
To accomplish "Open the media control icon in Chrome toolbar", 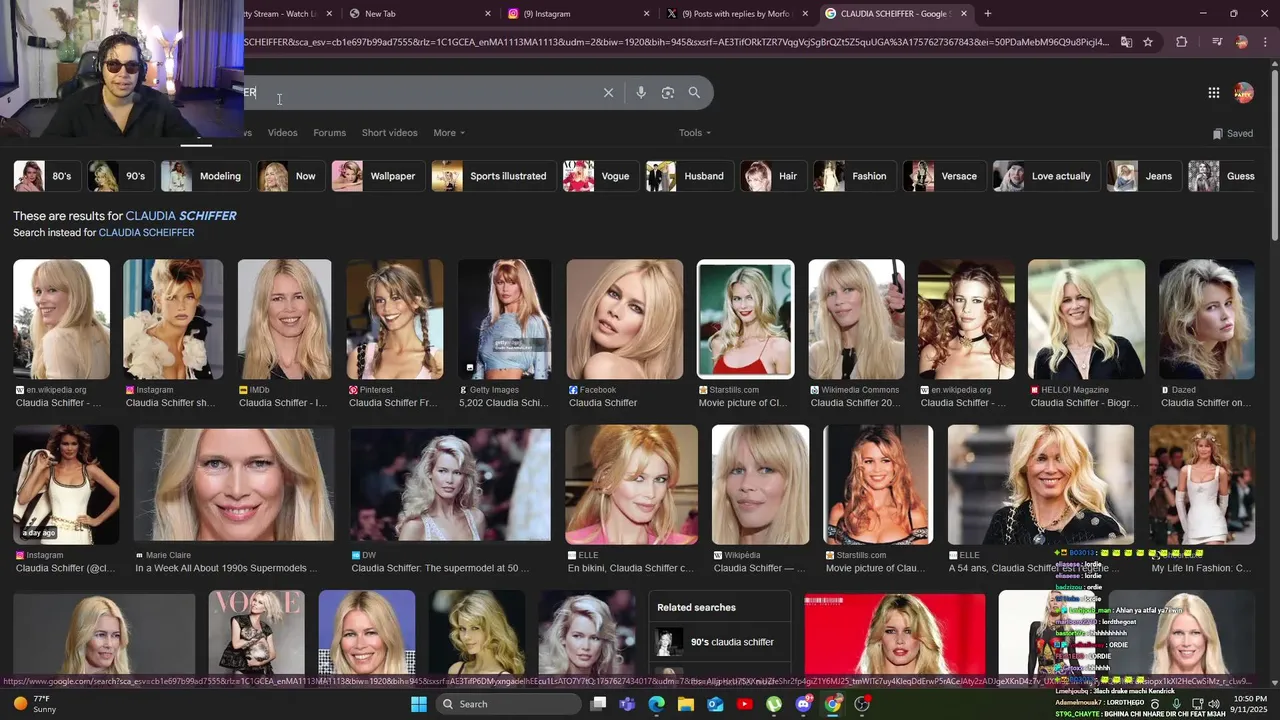I will 1217,42.
